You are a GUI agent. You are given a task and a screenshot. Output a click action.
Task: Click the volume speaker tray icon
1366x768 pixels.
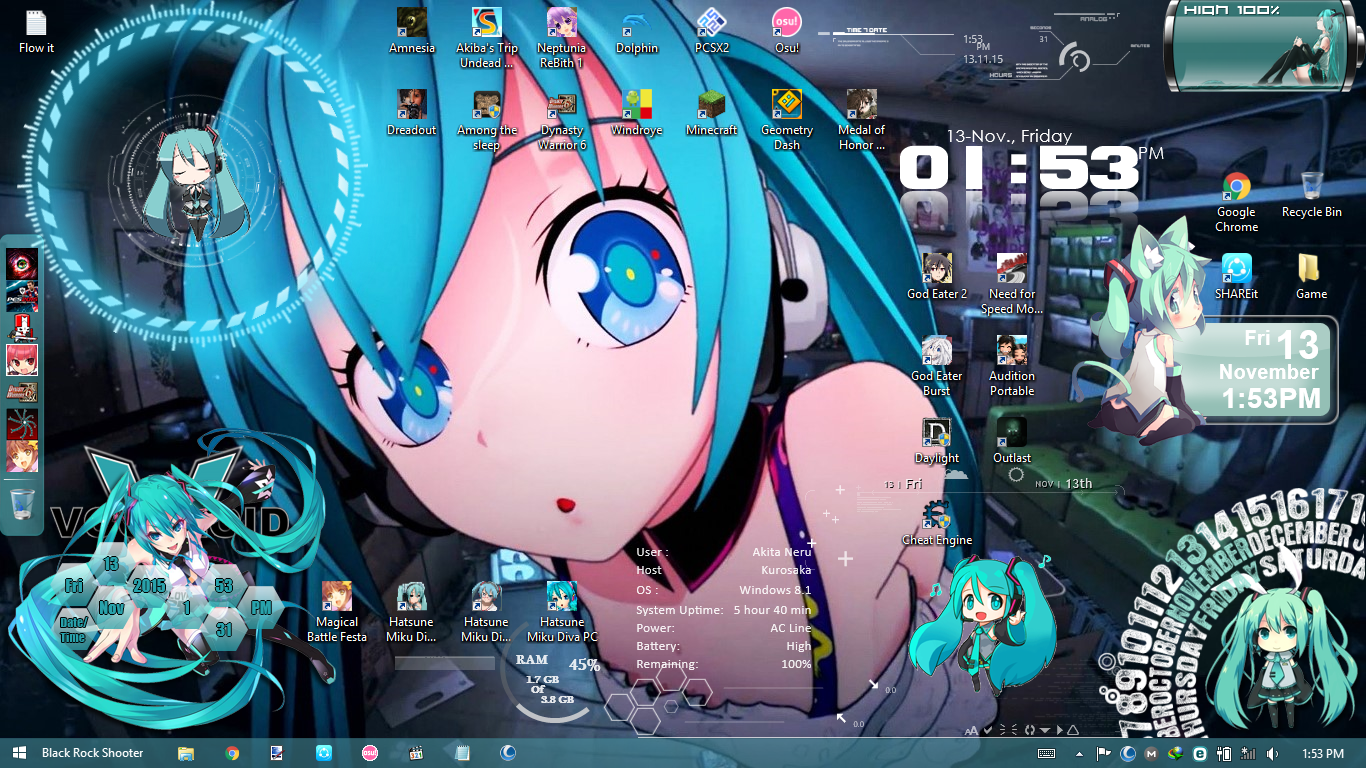pos(1272,753)
